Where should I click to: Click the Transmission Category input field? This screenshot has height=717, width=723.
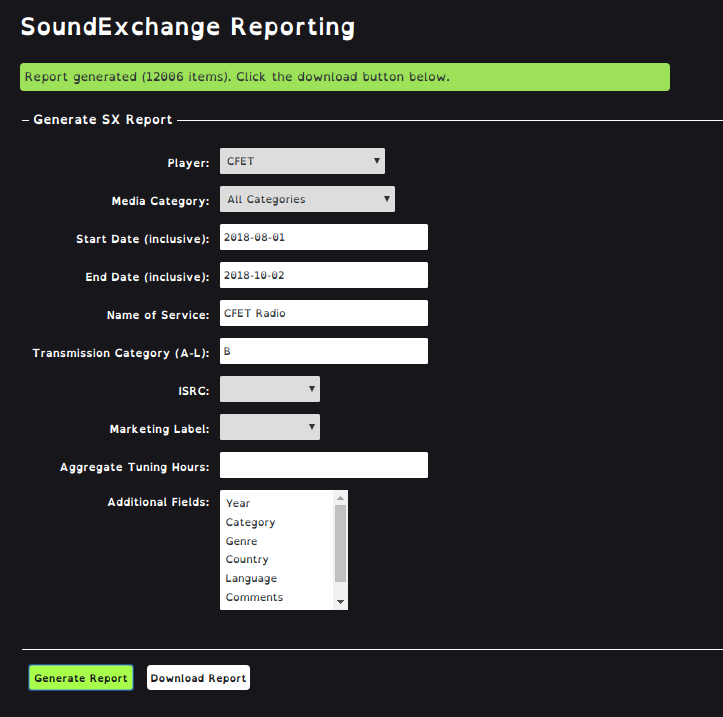pos(324,351)
